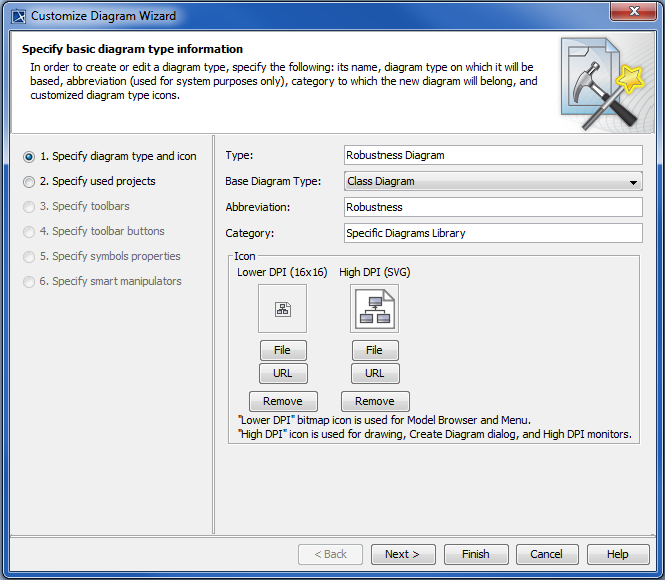Cancel the wizard
The height and width of the screenshot is (580, 665).
pyautogui.click(x=547, y=555)
